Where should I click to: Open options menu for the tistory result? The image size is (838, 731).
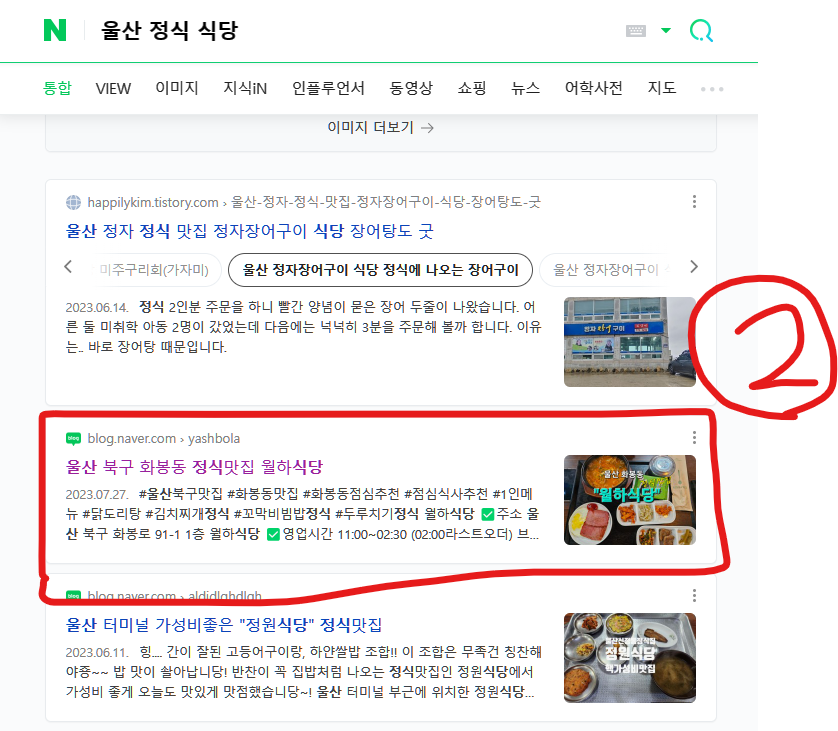pos(694,201)
